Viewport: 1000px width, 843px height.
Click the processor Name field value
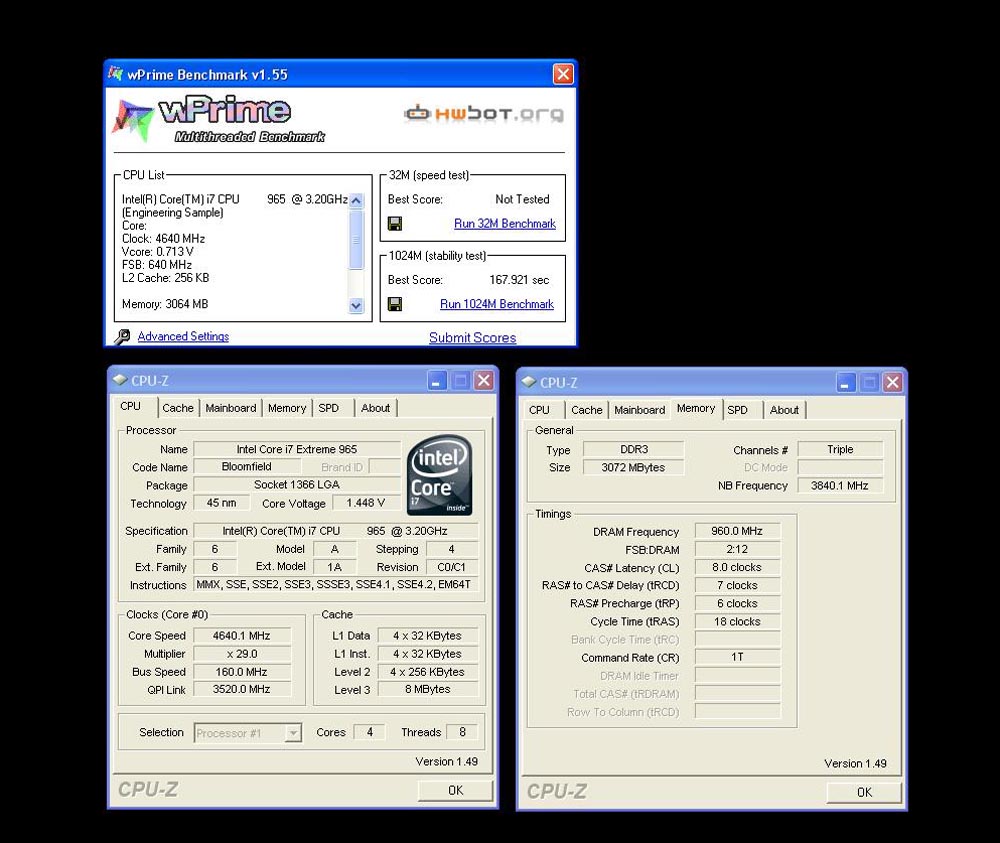click(x=297, y=449)
